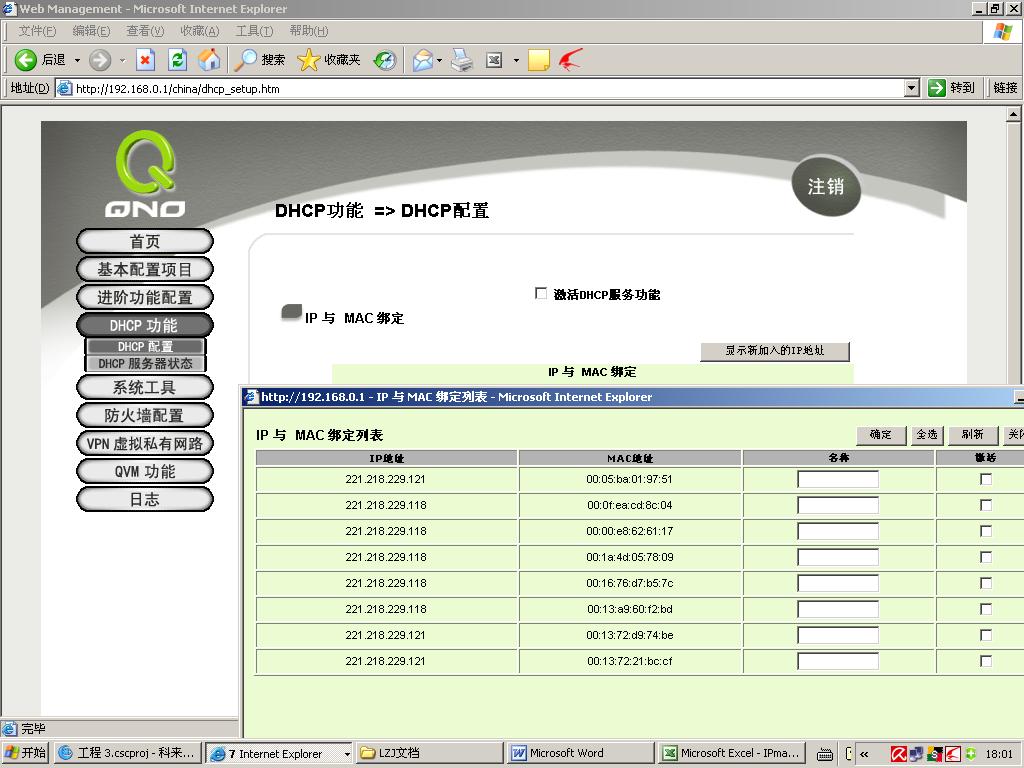The image size is (1024, 768).
Task: Switch to Microsoft Word in the taskbar
Action: [x=567, y=753]
